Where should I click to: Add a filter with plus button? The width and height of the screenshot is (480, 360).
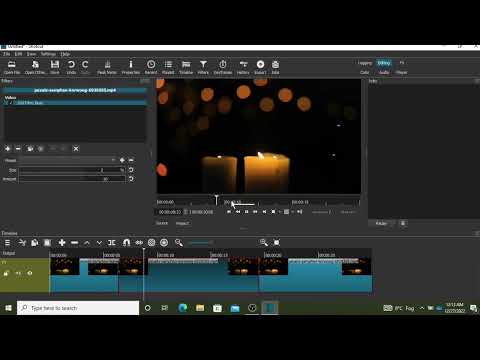(x=7, y=149)
